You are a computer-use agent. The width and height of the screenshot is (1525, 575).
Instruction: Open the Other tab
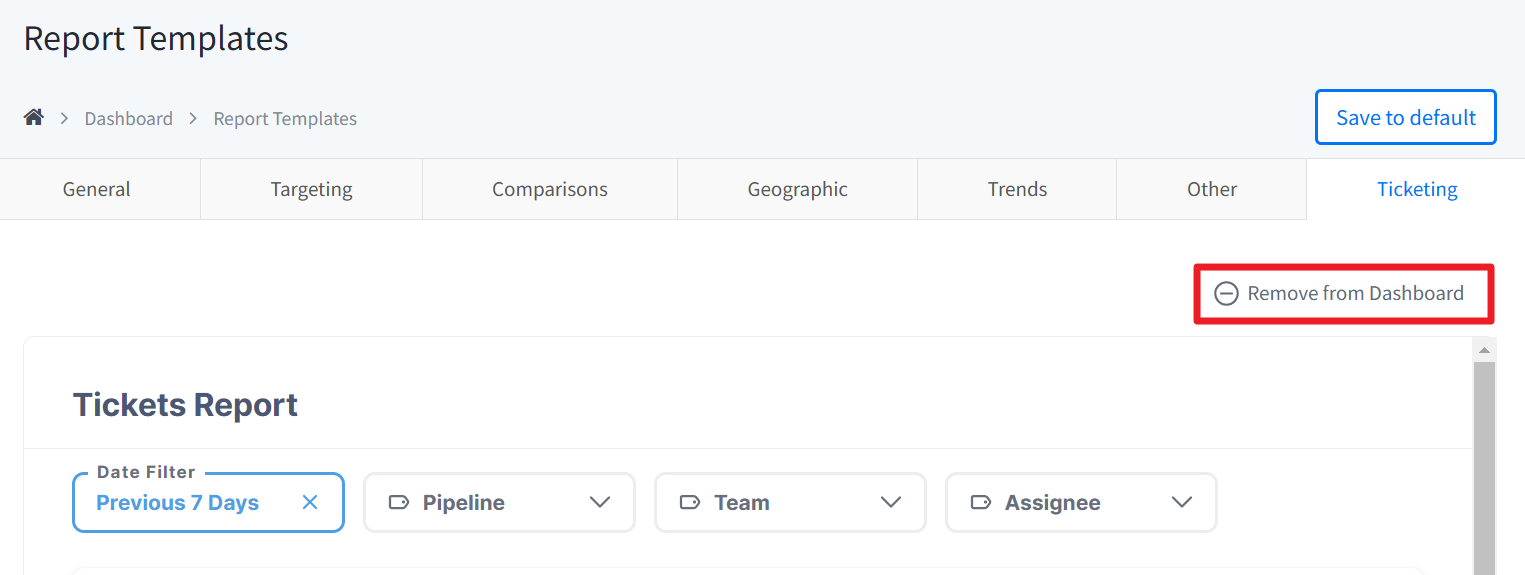pos(1212,189)
